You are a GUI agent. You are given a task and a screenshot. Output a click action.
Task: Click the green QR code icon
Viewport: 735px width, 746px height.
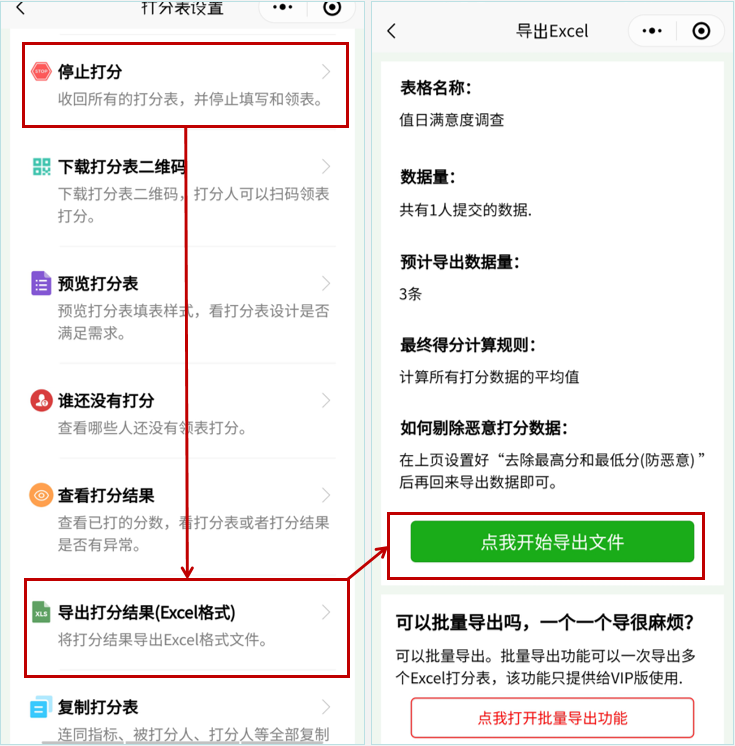[41, 167]
